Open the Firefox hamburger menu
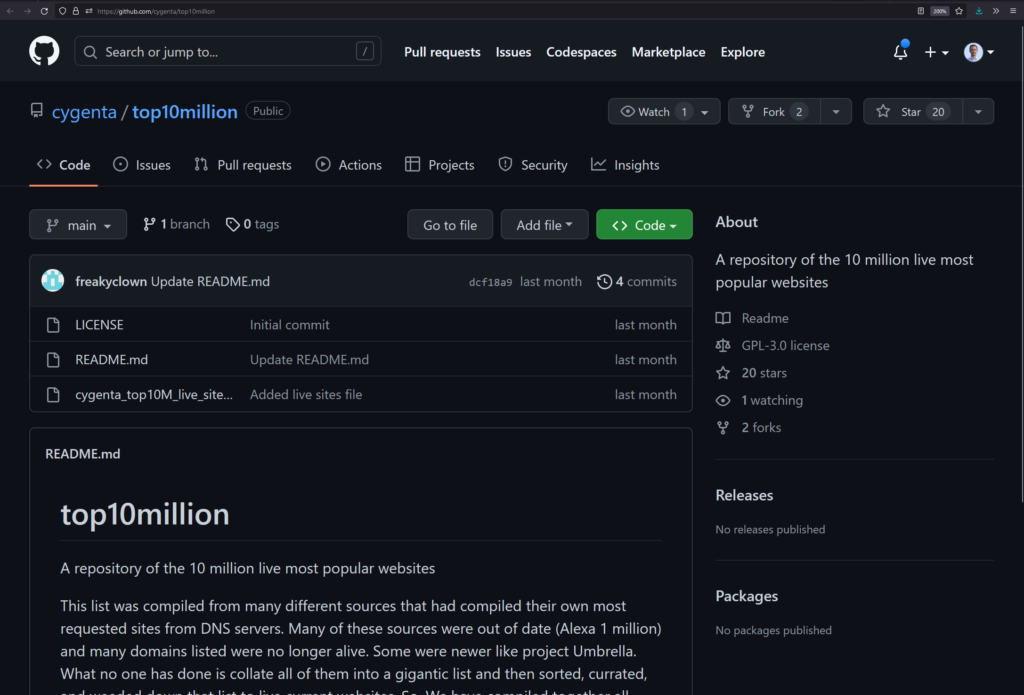The width and height of the screenshot is (1024, 695). point(1013,11)
